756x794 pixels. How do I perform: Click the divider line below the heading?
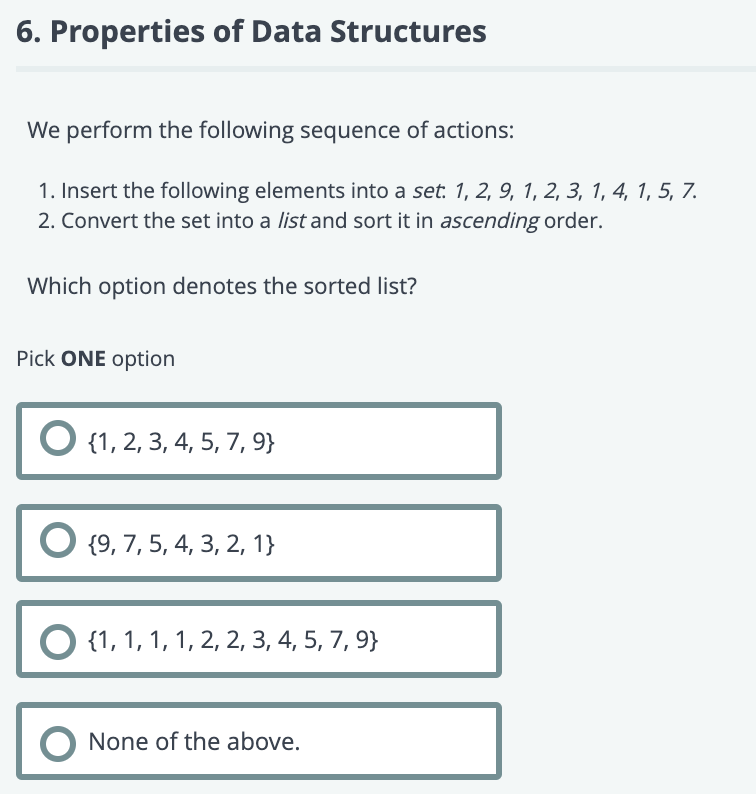(x=386, y=69)
